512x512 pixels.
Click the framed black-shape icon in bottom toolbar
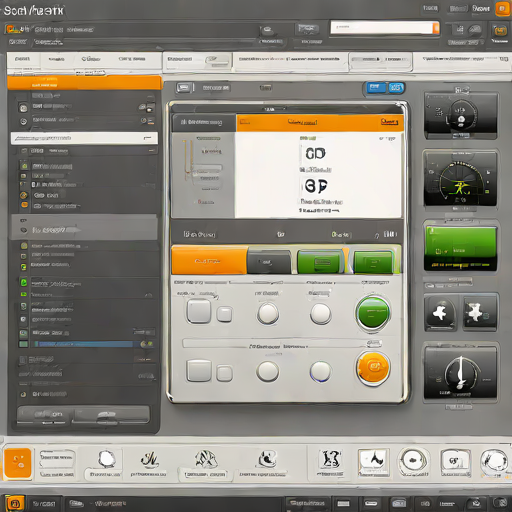tap(373, 462)
